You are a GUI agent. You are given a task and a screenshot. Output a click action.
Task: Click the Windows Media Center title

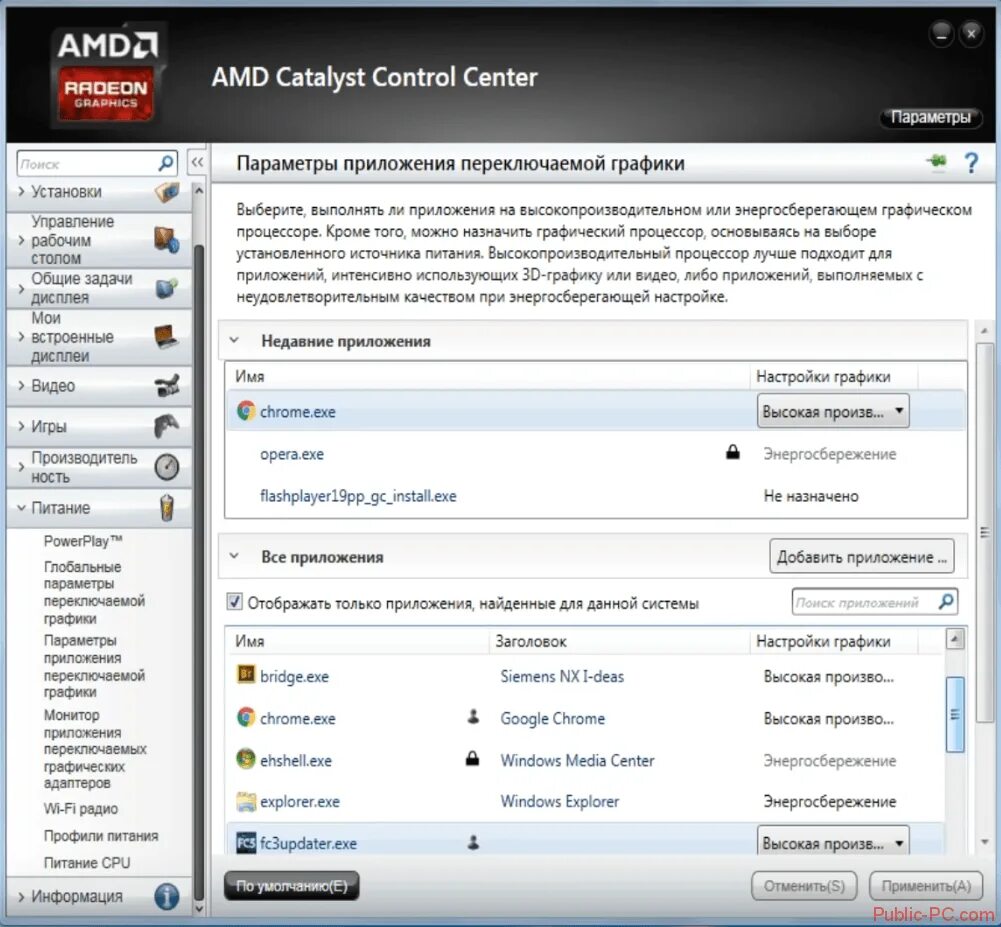(577, 760)
